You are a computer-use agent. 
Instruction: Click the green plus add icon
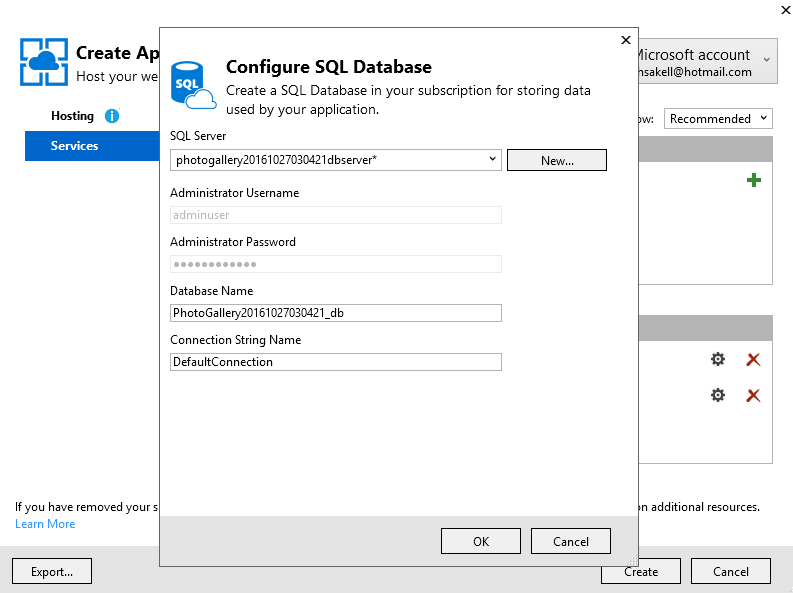click(753, 180)
